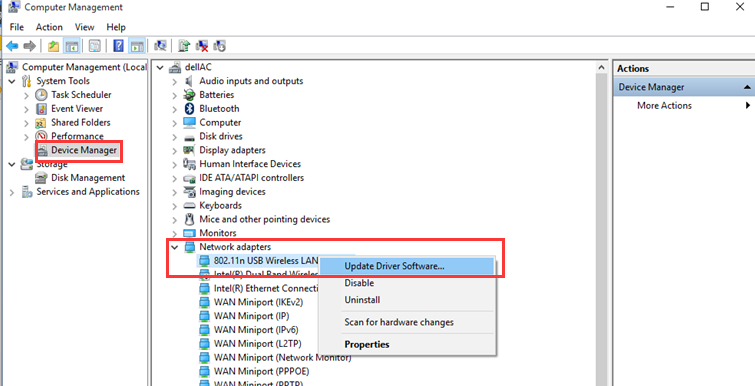Image resolution: width=755 pixels, height=386 pixels.
Task: Click the Update Driver Software toolbar icon
Action: [184, 46]
